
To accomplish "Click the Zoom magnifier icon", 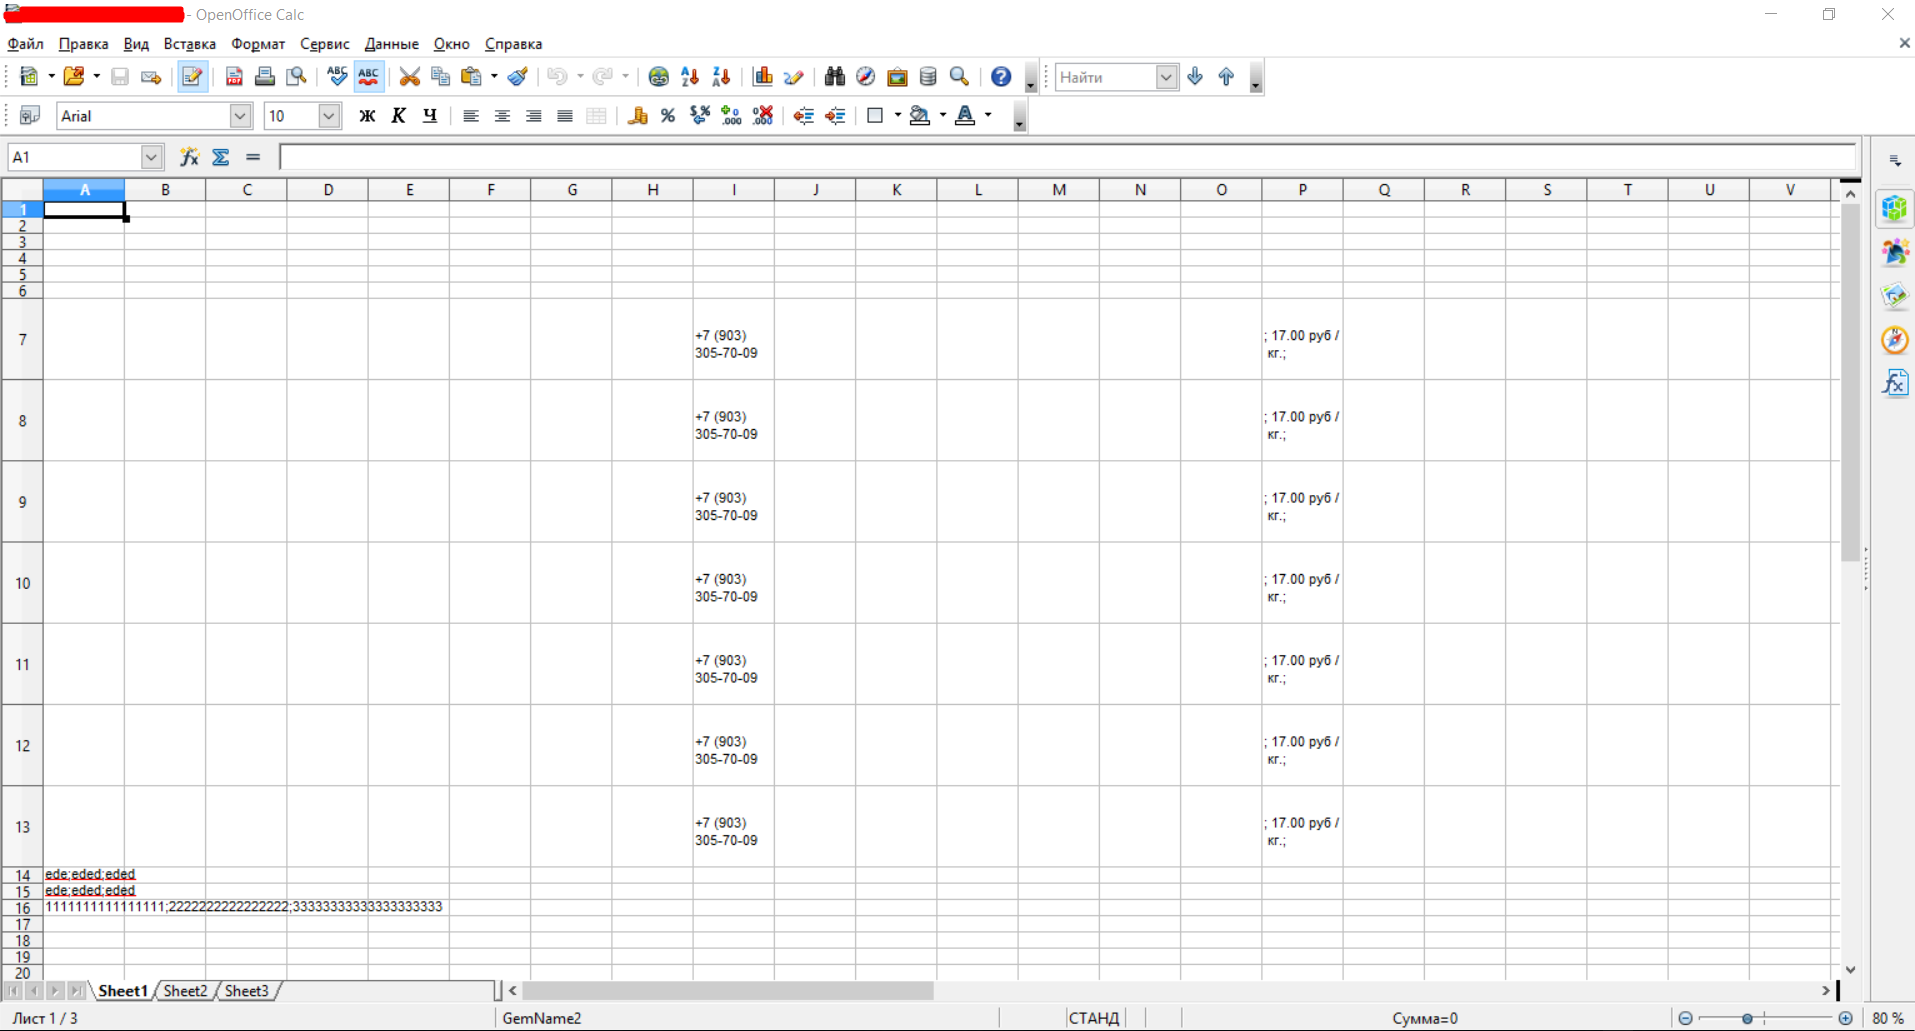I will coord(960,77).
